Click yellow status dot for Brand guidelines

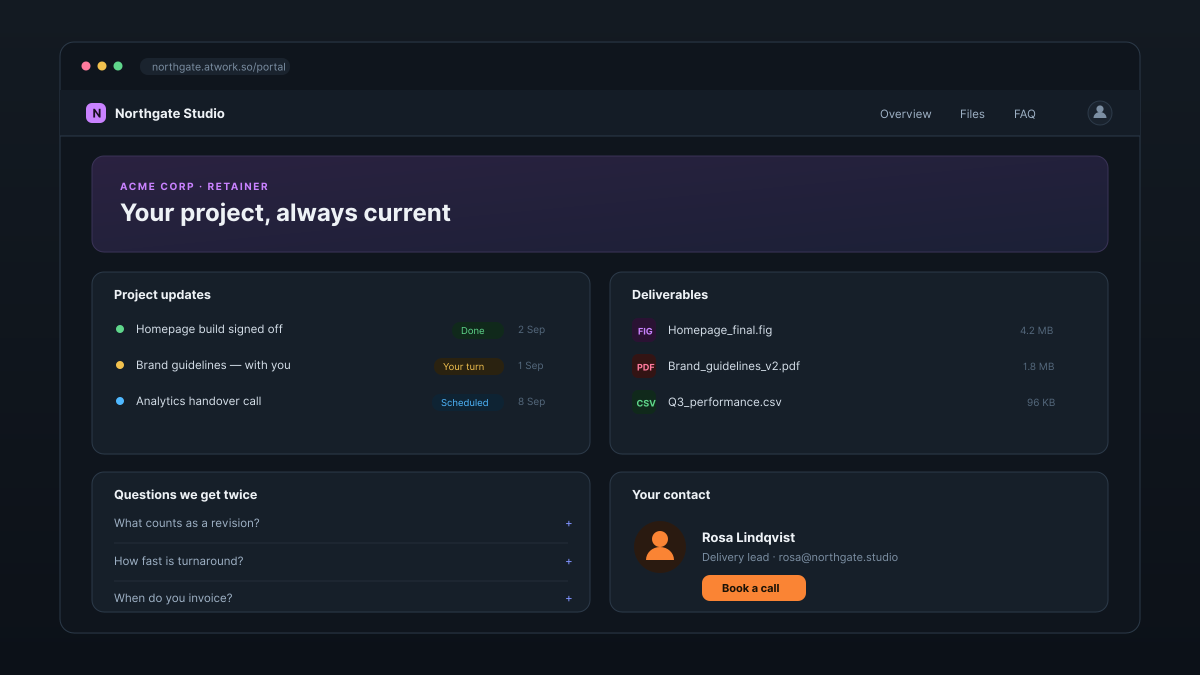[120, 365]
